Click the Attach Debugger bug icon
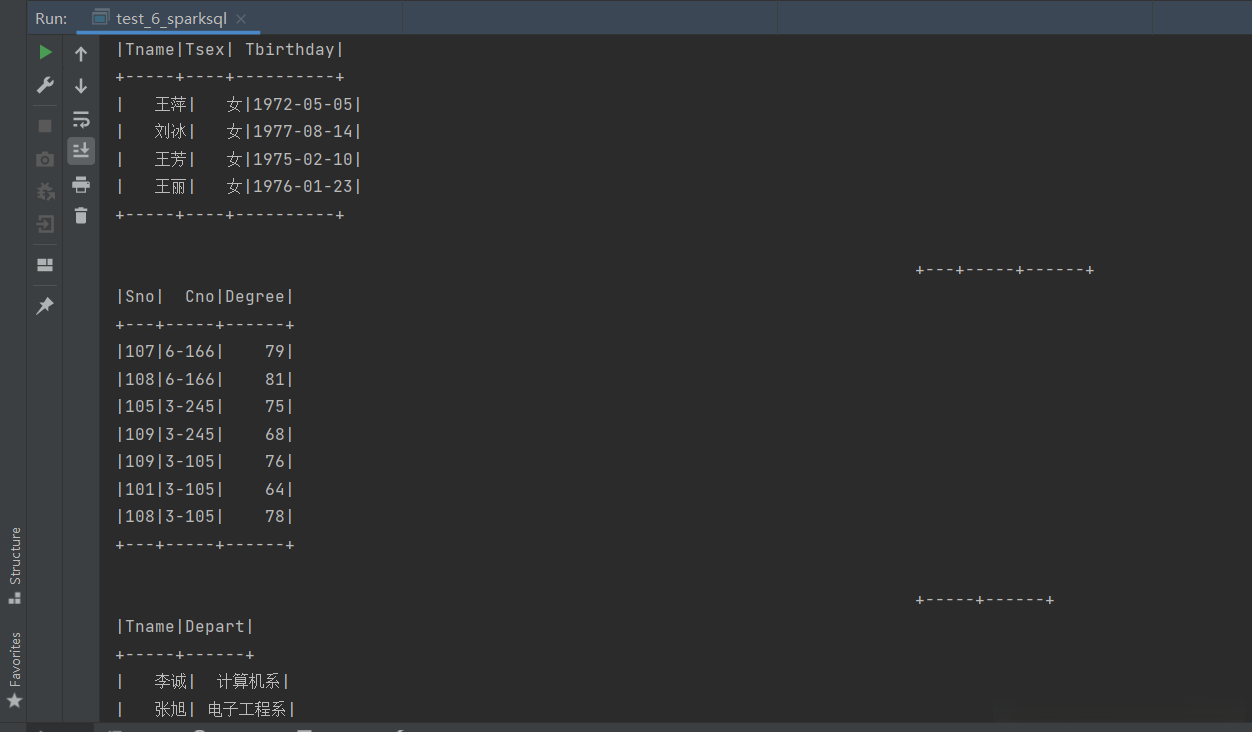Viewport: 1252px width, 732px height. 45,191
